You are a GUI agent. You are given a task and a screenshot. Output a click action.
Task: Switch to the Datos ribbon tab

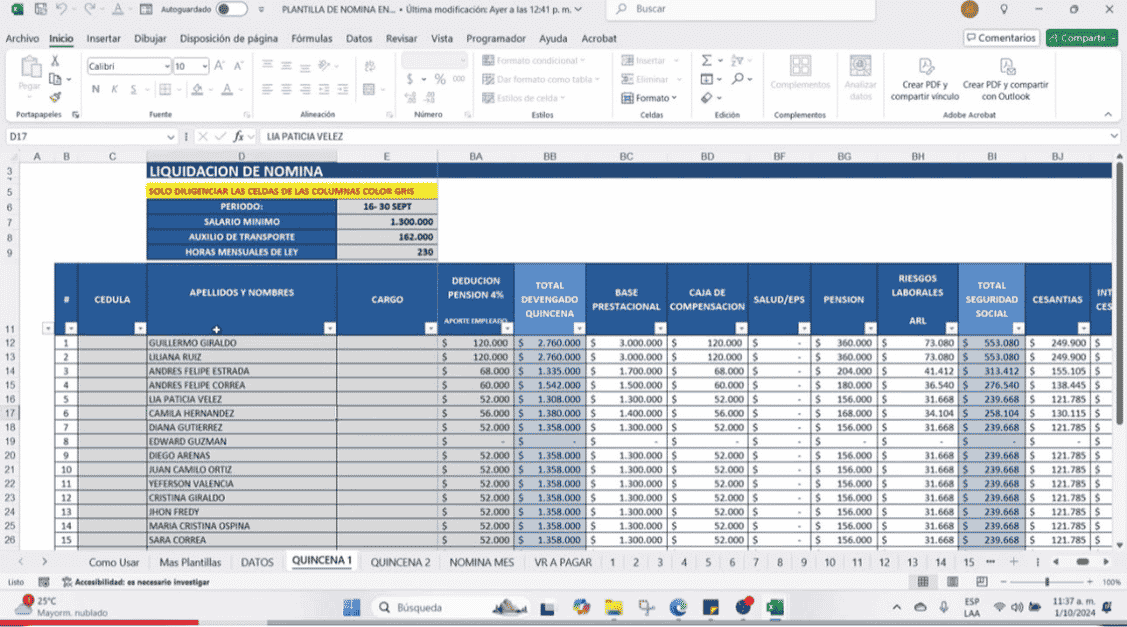point(359,39)
